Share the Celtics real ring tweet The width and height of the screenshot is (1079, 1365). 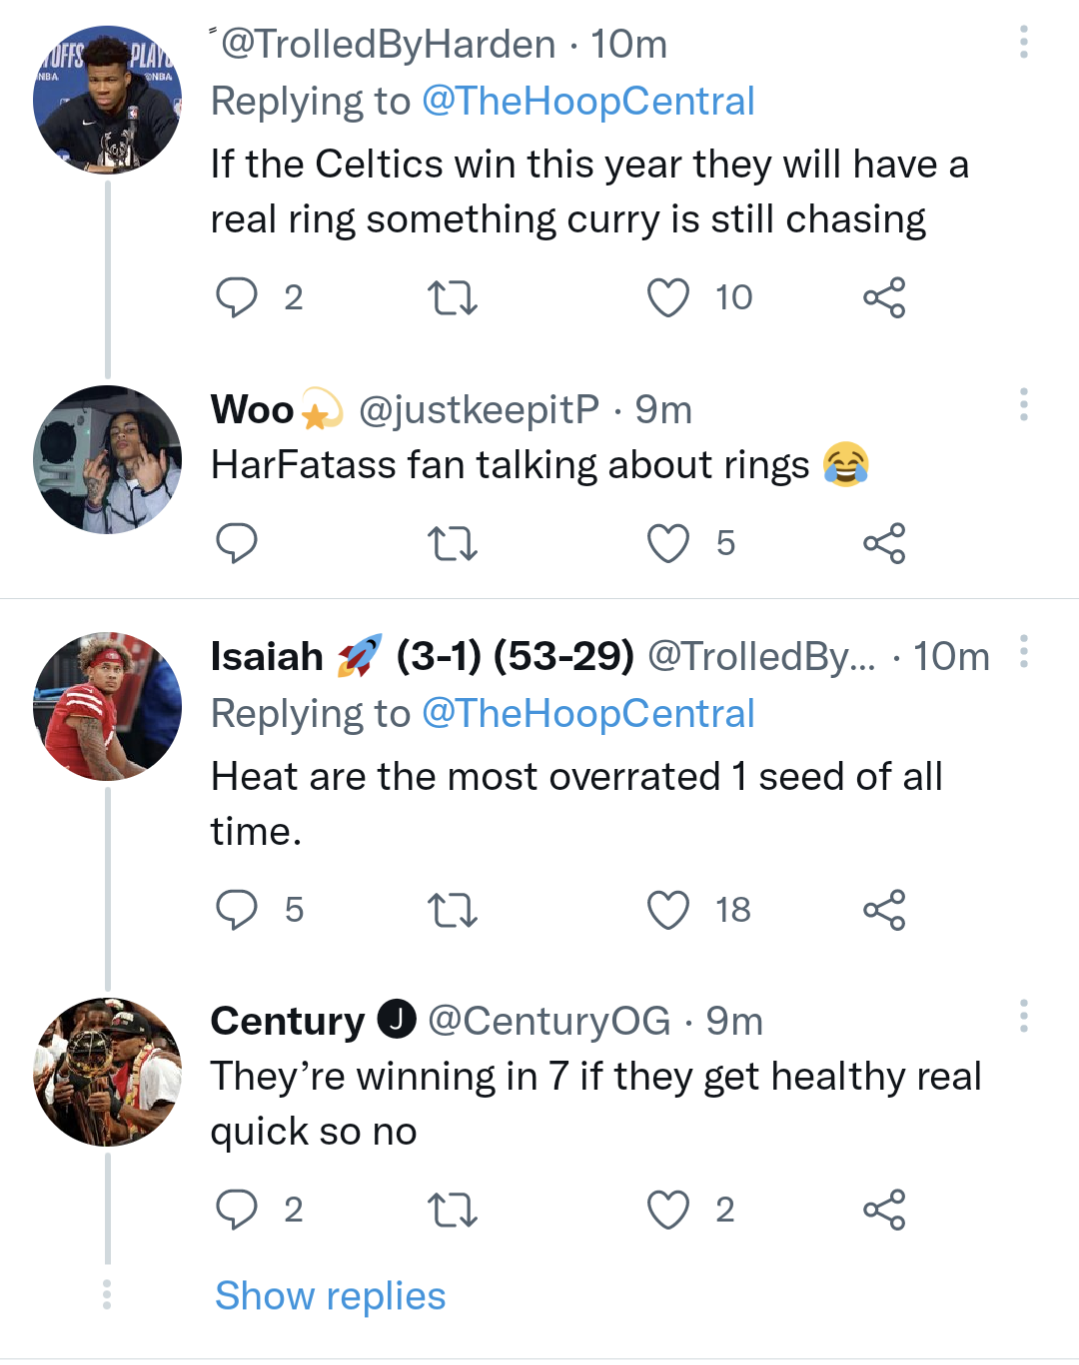pyautogui.click(x=884, y=297)
